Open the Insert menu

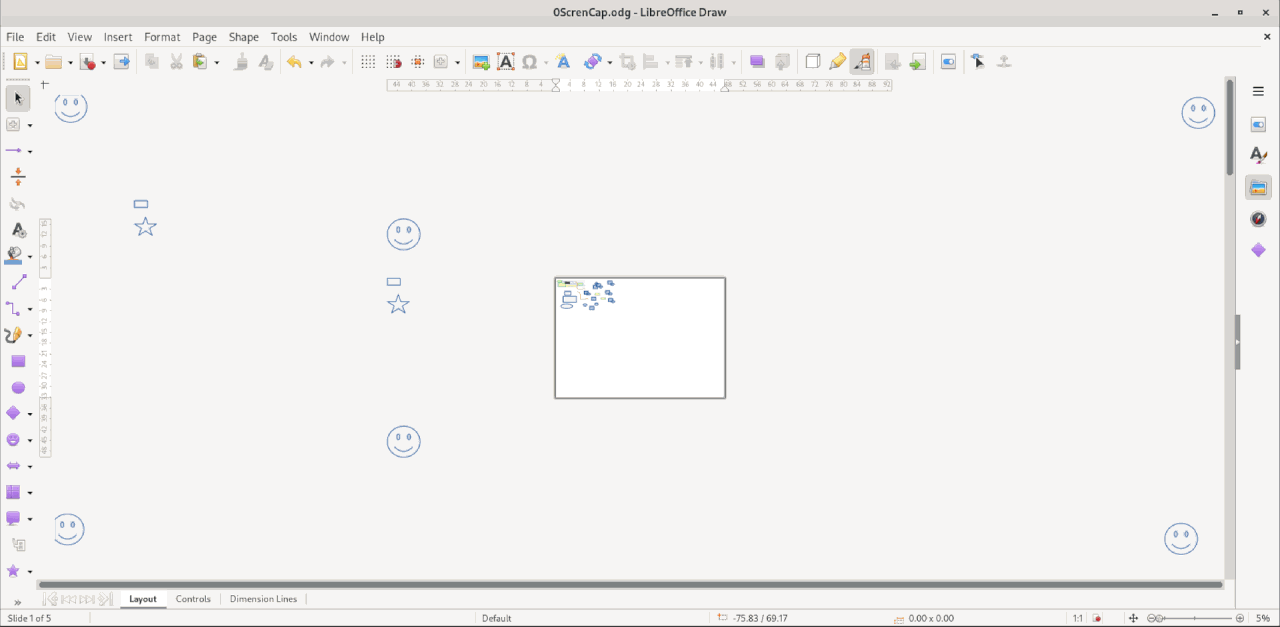pos(118,37)
